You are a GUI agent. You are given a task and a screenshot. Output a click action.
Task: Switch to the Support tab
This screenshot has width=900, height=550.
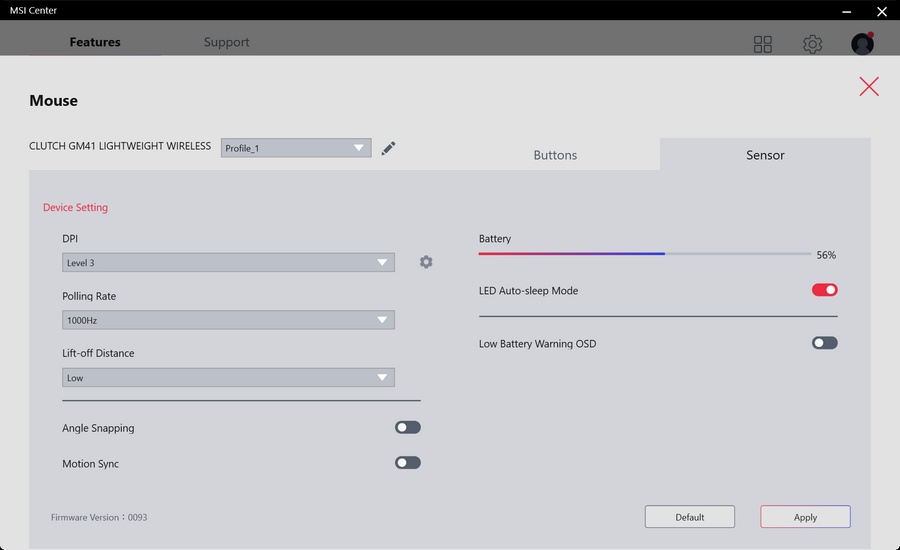[226, 42]
